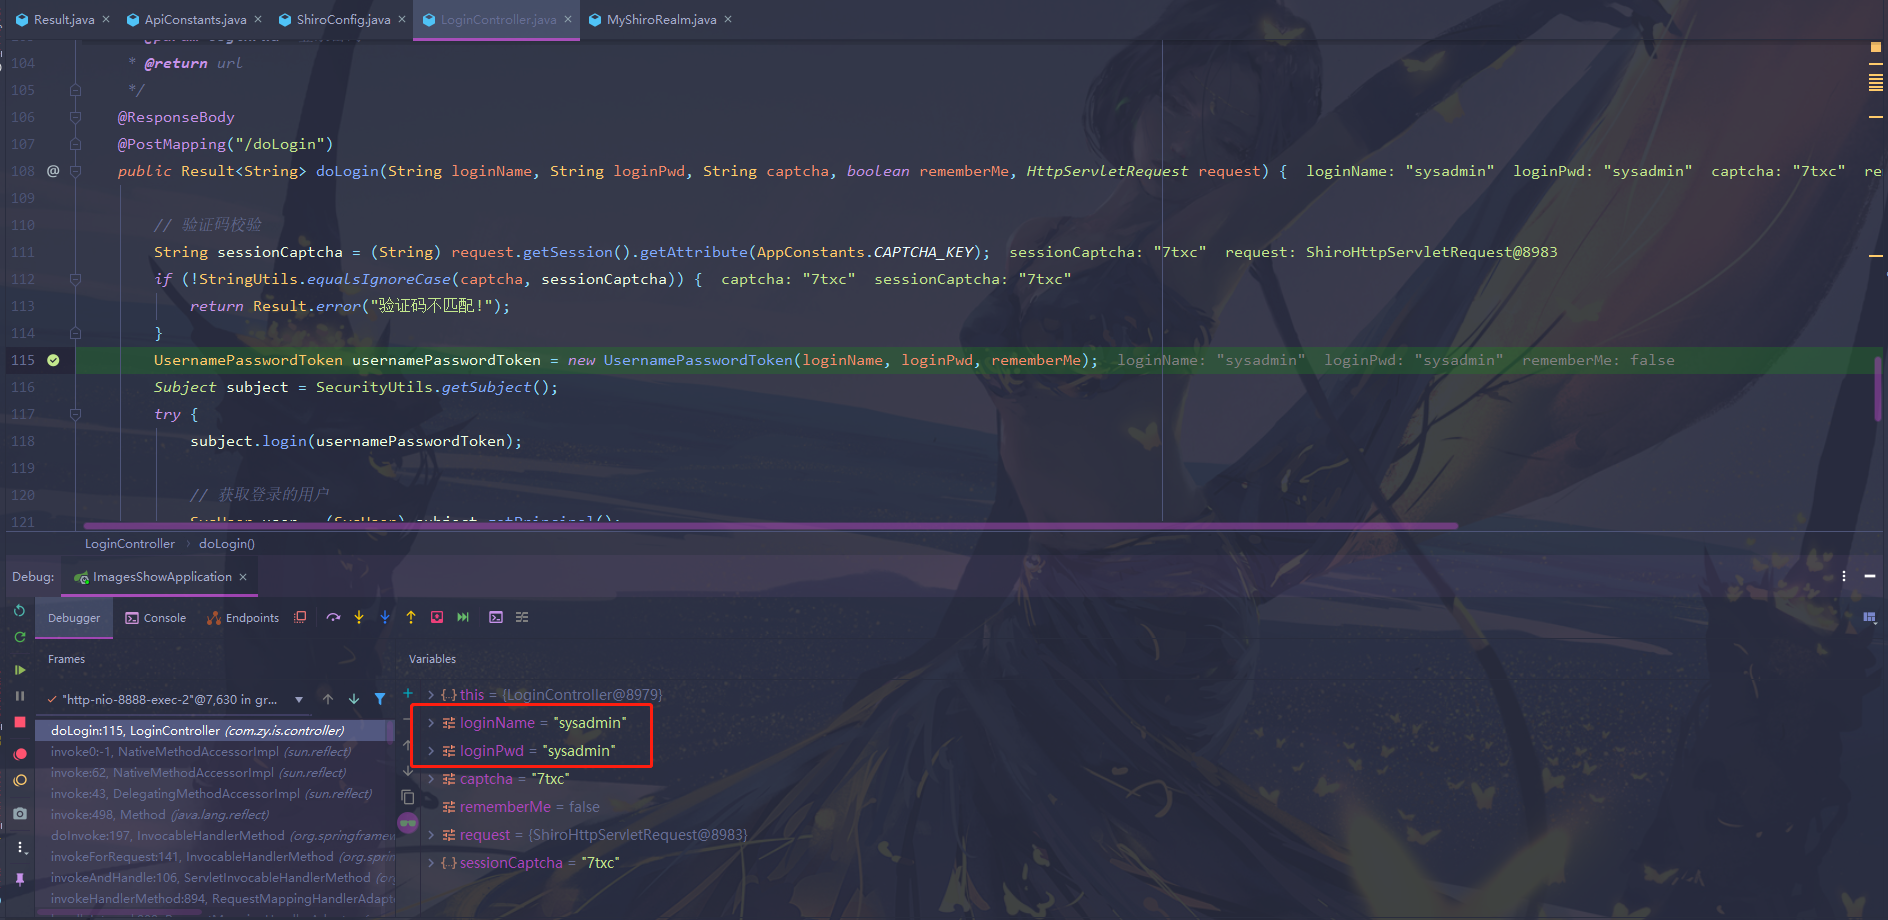Click the Step Over icon
This screenshot has width=1888, height=920.
(x=333, y=618)
